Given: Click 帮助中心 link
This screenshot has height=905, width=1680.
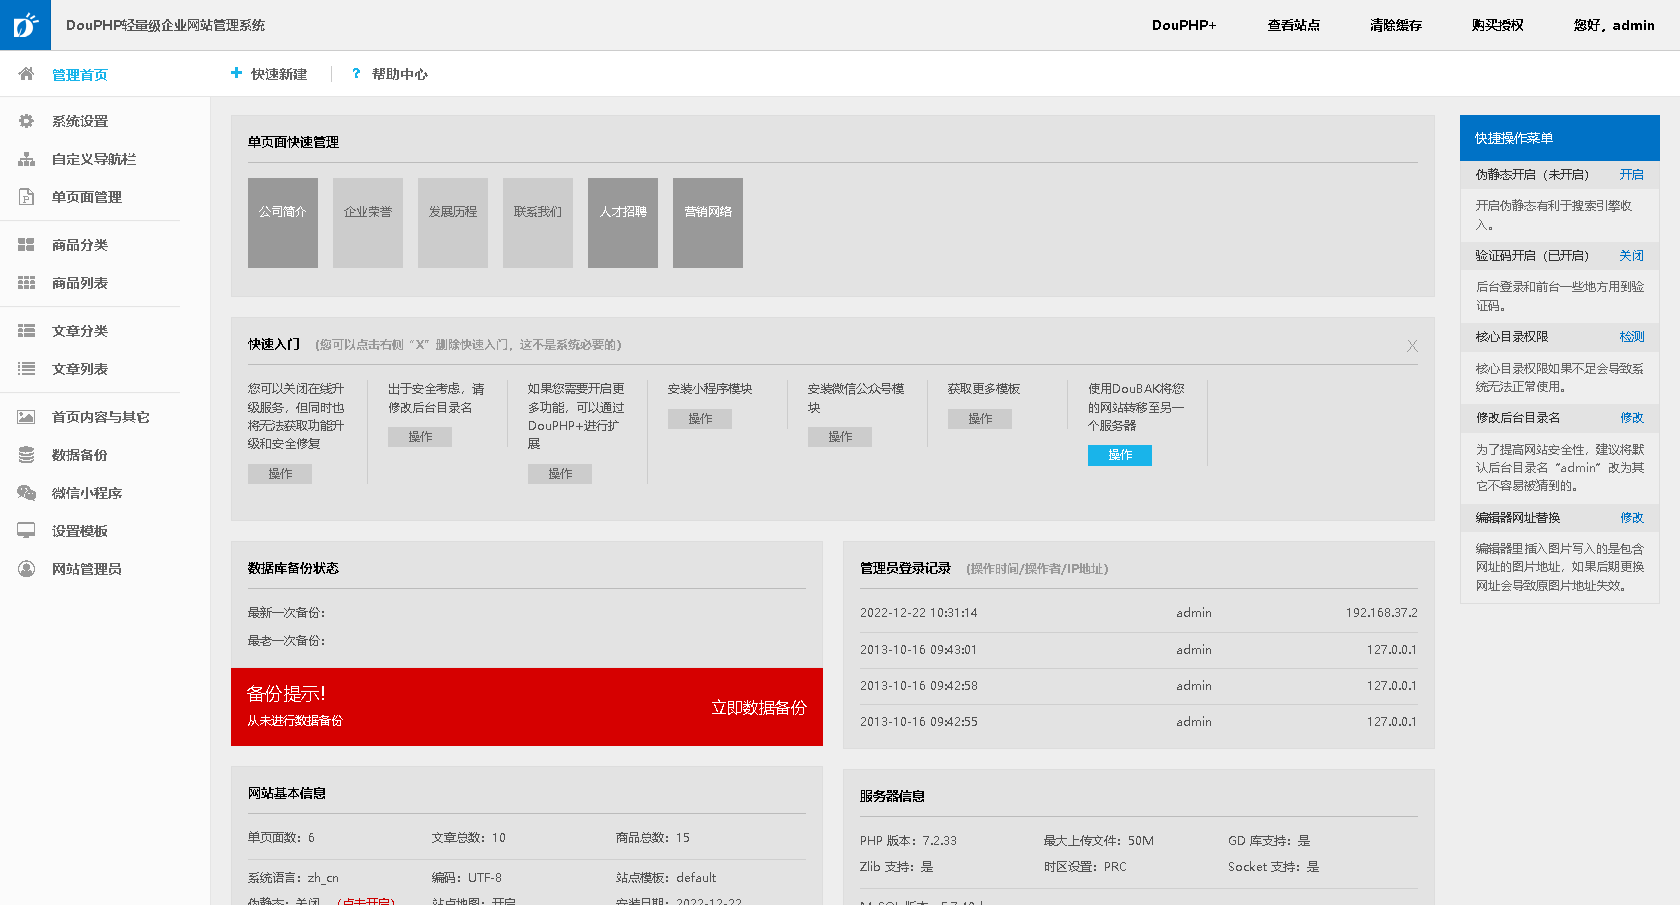Looking at the screenshot, I should [x=400, y=74].
